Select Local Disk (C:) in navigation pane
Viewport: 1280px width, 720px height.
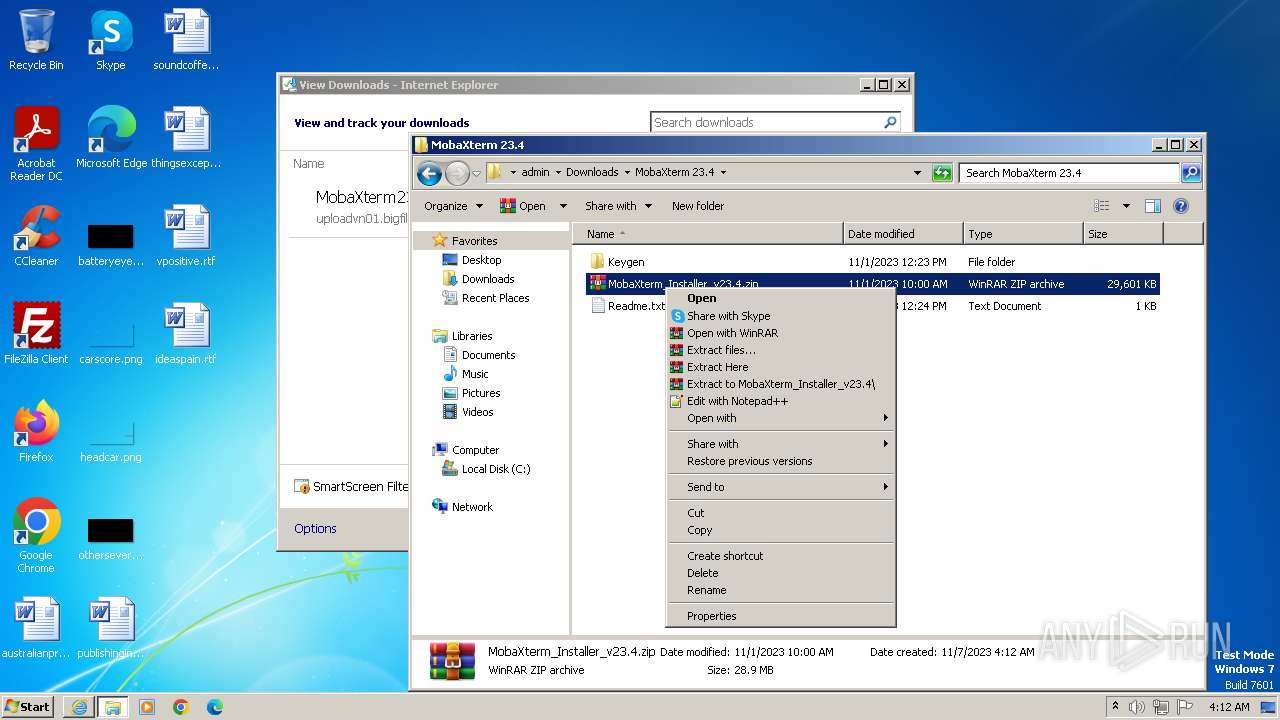pos(496,469)
